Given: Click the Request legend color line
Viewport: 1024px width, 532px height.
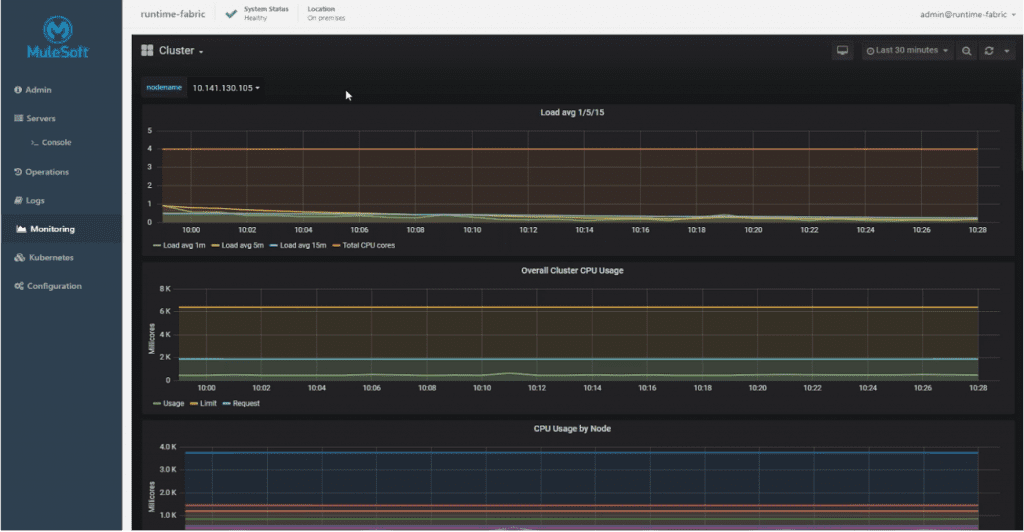Looking at the screenshot, I should click(227, 404).
